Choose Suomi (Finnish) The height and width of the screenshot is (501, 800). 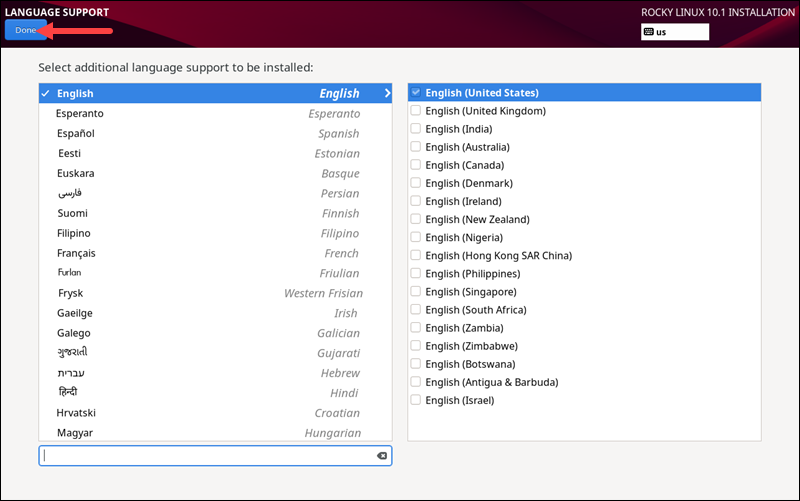[215, 213]
